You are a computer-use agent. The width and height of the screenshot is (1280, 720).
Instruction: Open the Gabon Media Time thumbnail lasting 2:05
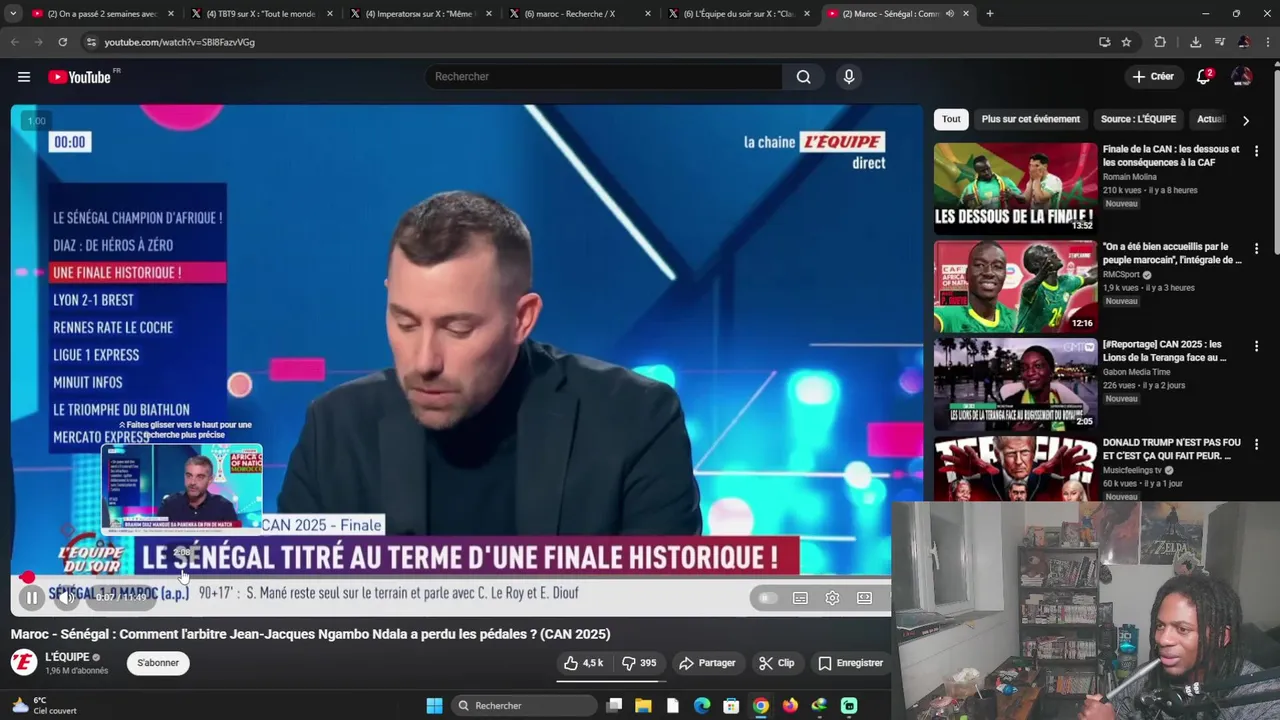click(x=1015, y=384)
